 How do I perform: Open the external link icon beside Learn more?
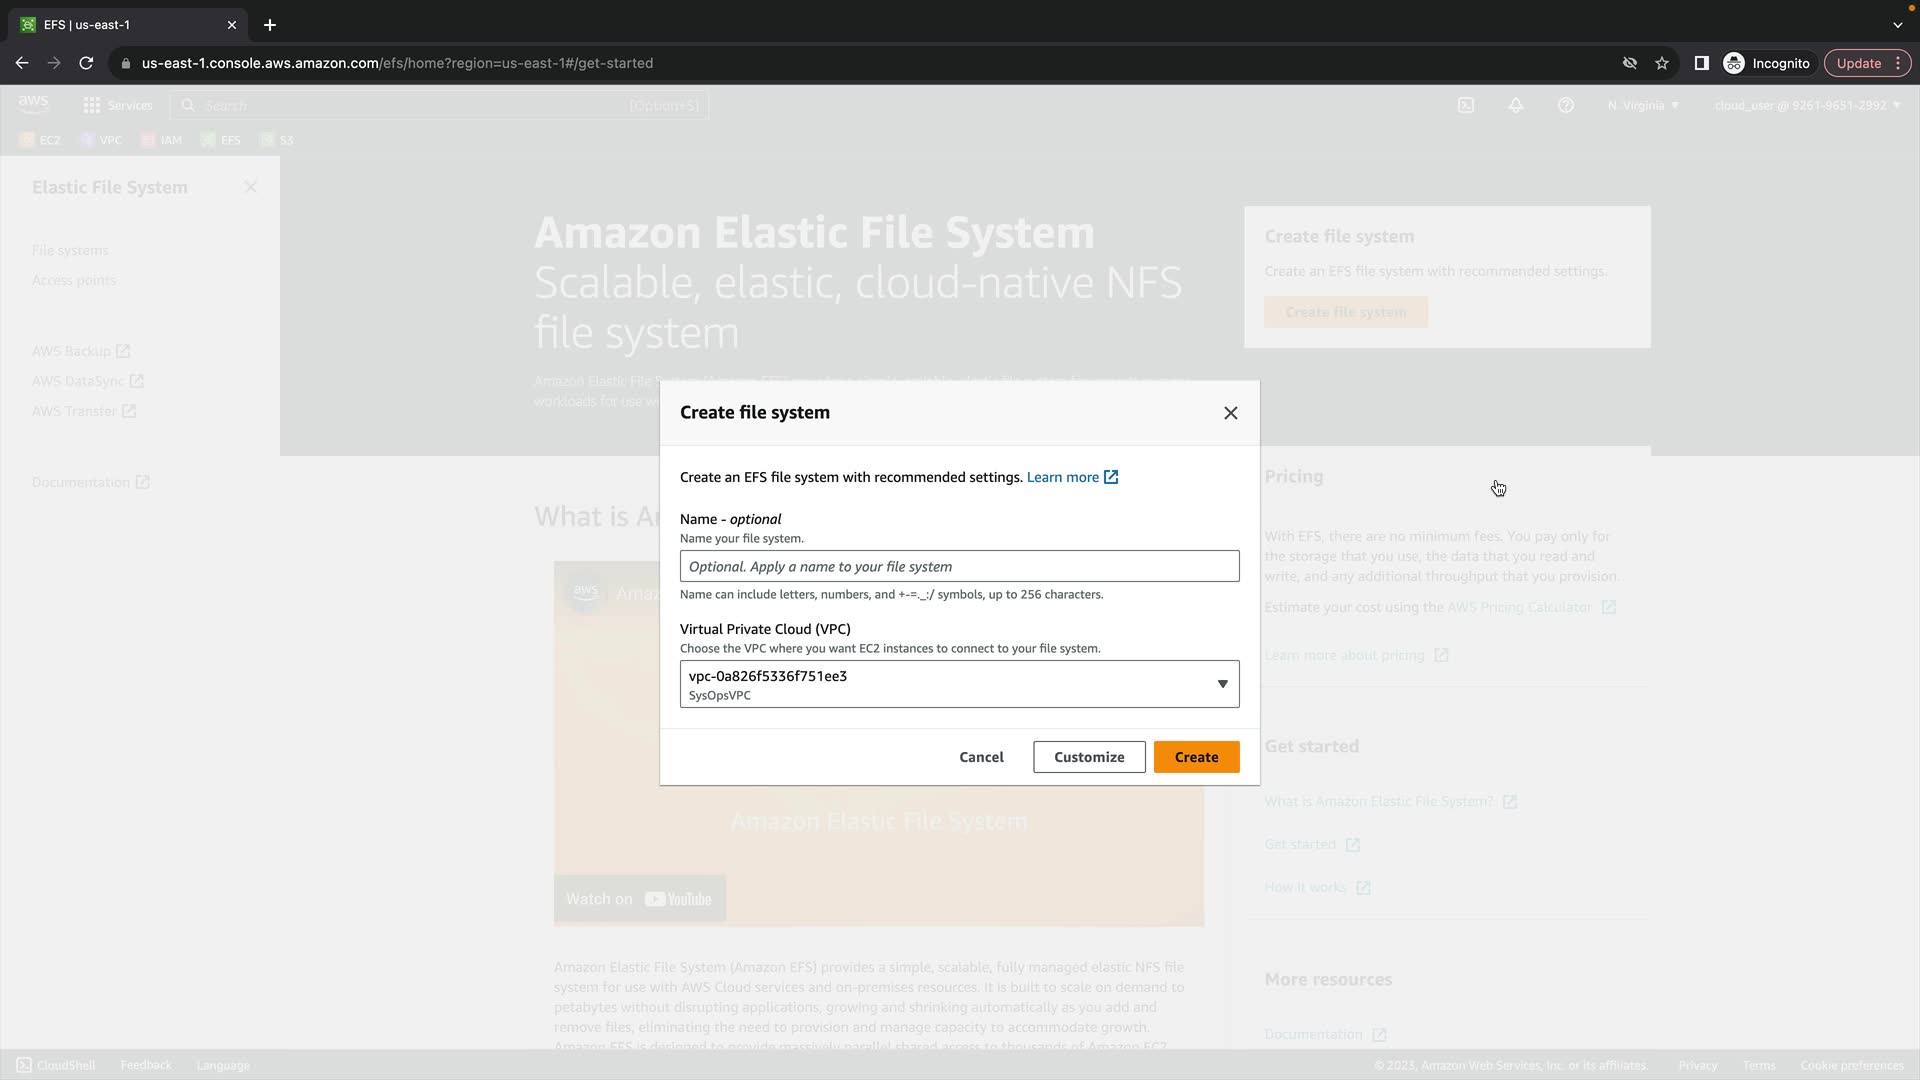pos(1111,477)
